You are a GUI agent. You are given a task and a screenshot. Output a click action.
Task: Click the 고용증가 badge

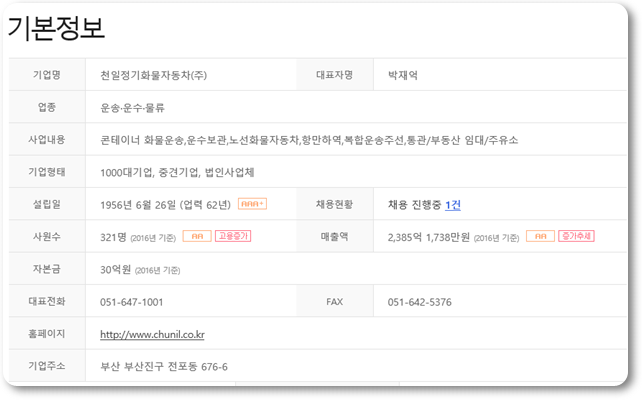(233, 236)
